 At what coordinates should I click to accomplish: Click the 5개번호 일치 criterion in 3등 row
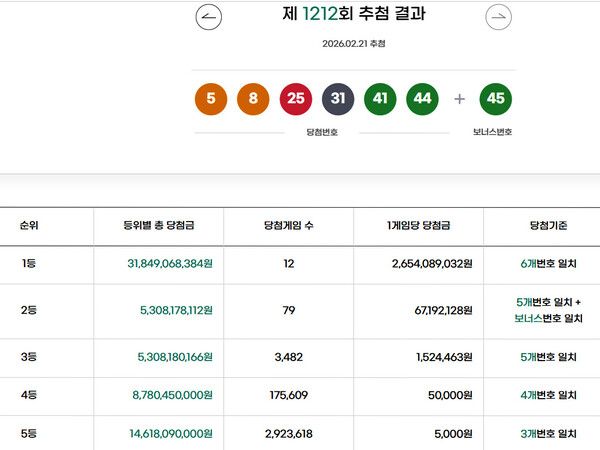[x=548, y=357]
